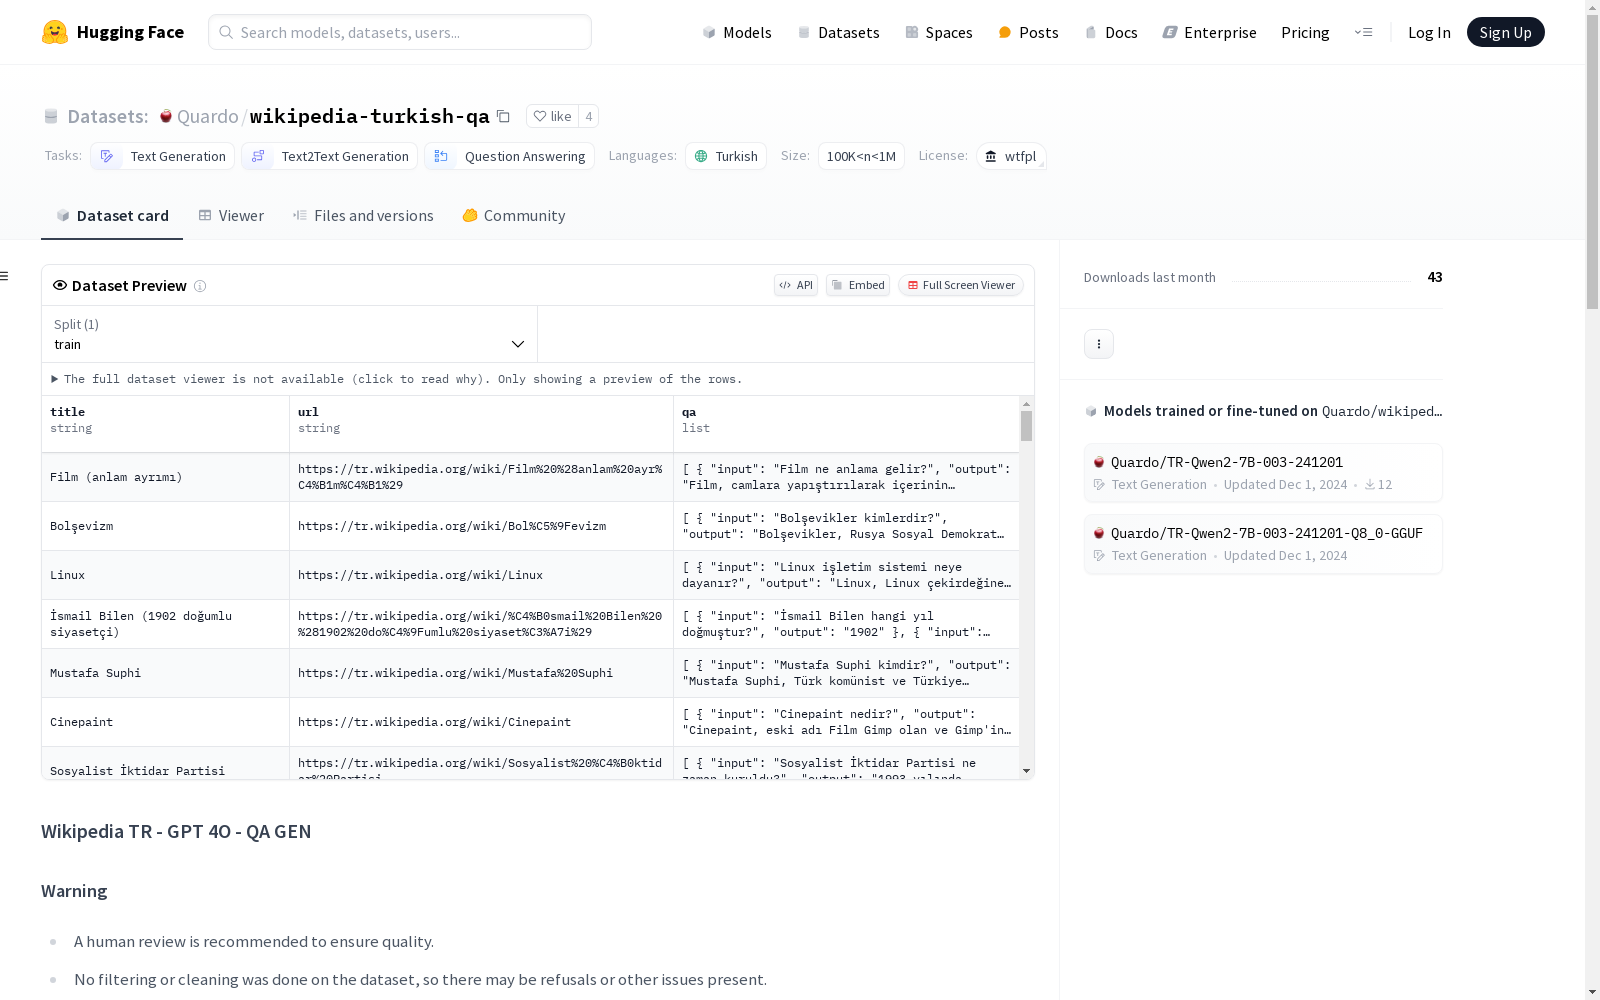
Task: Click the Dataset Preview info icon
Action: point(200,286)
